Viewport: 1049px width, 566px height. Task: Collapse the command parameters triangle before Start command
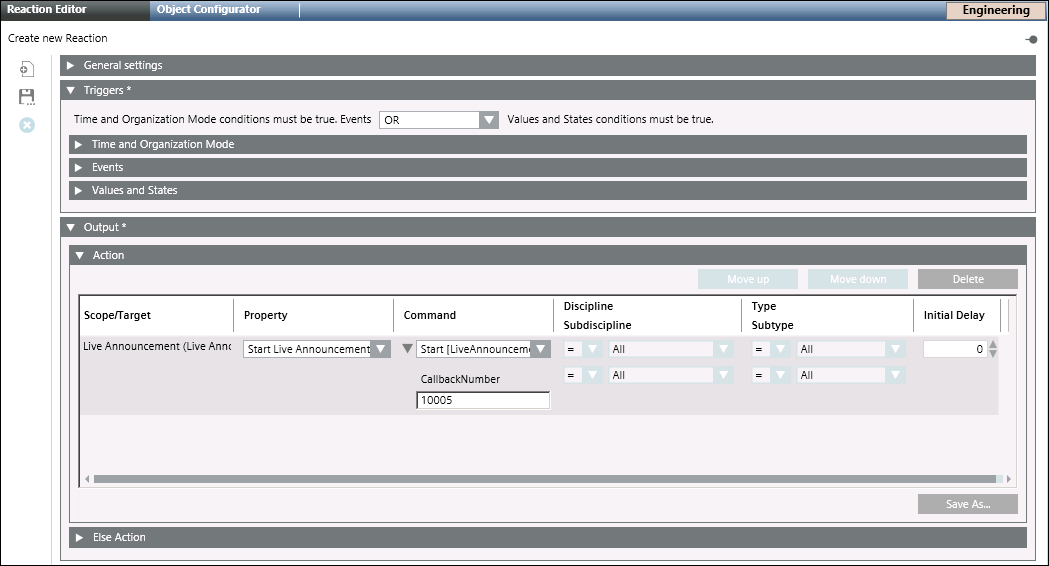(407, 349)
